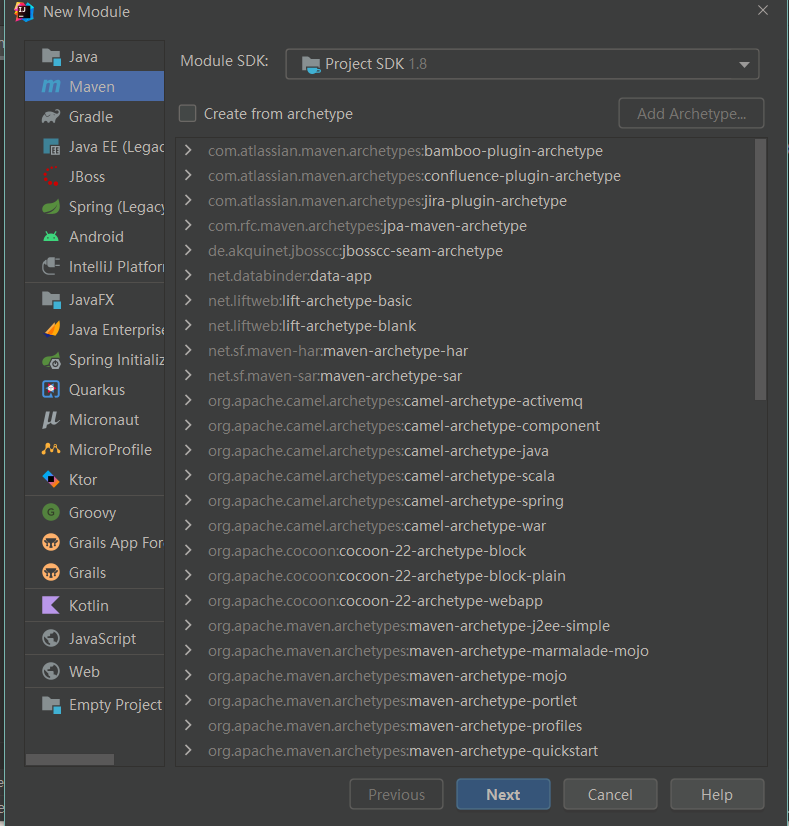Click the IntelliJ Platform Plugin icon
789x826 pixels.
(x=51, y=267)
